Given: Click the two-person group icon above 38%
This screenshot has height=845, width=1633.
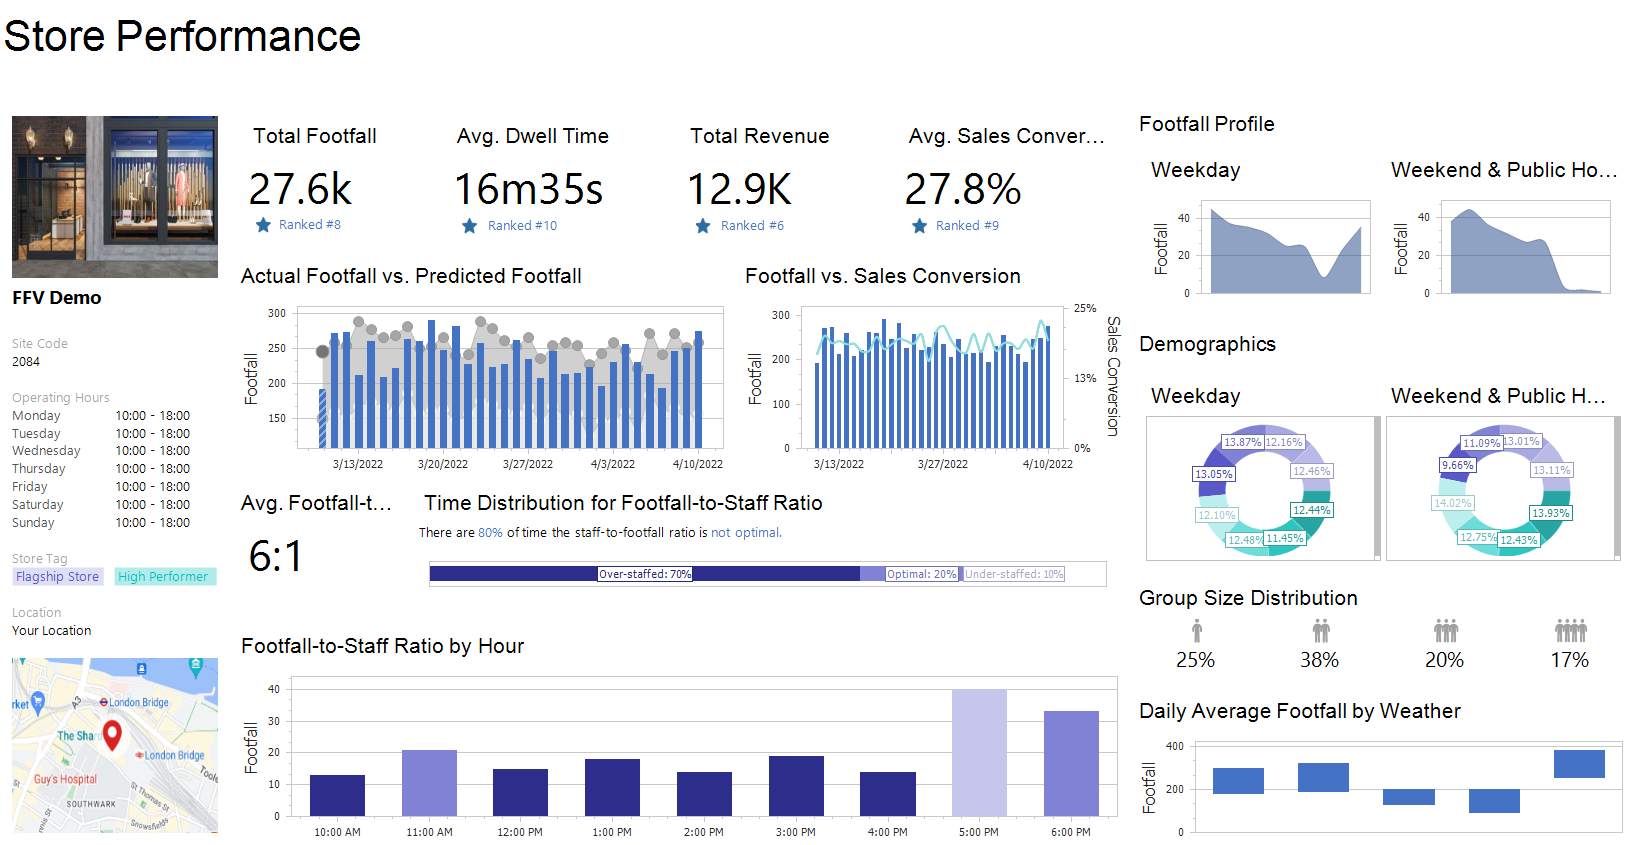Looking at the screenshot, I should point(1321,630).
